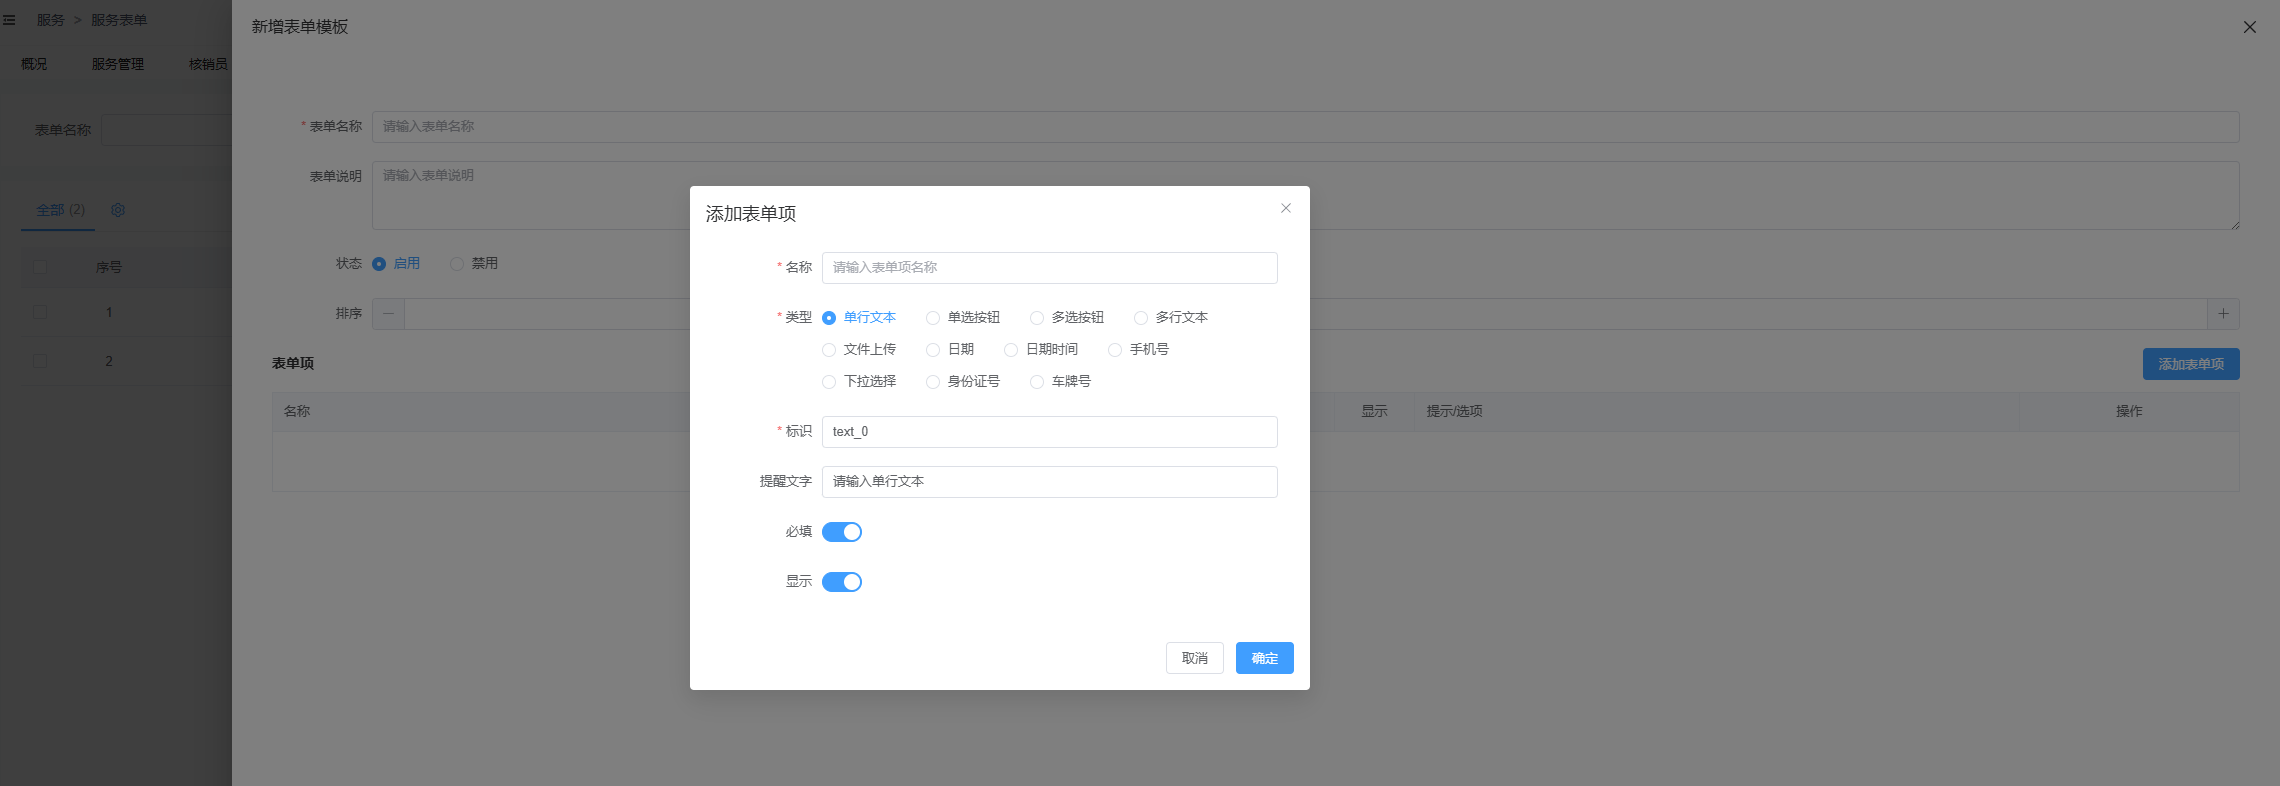Click the 操作 column header
Viewport: 2280px width, 786px height.
2129,412
